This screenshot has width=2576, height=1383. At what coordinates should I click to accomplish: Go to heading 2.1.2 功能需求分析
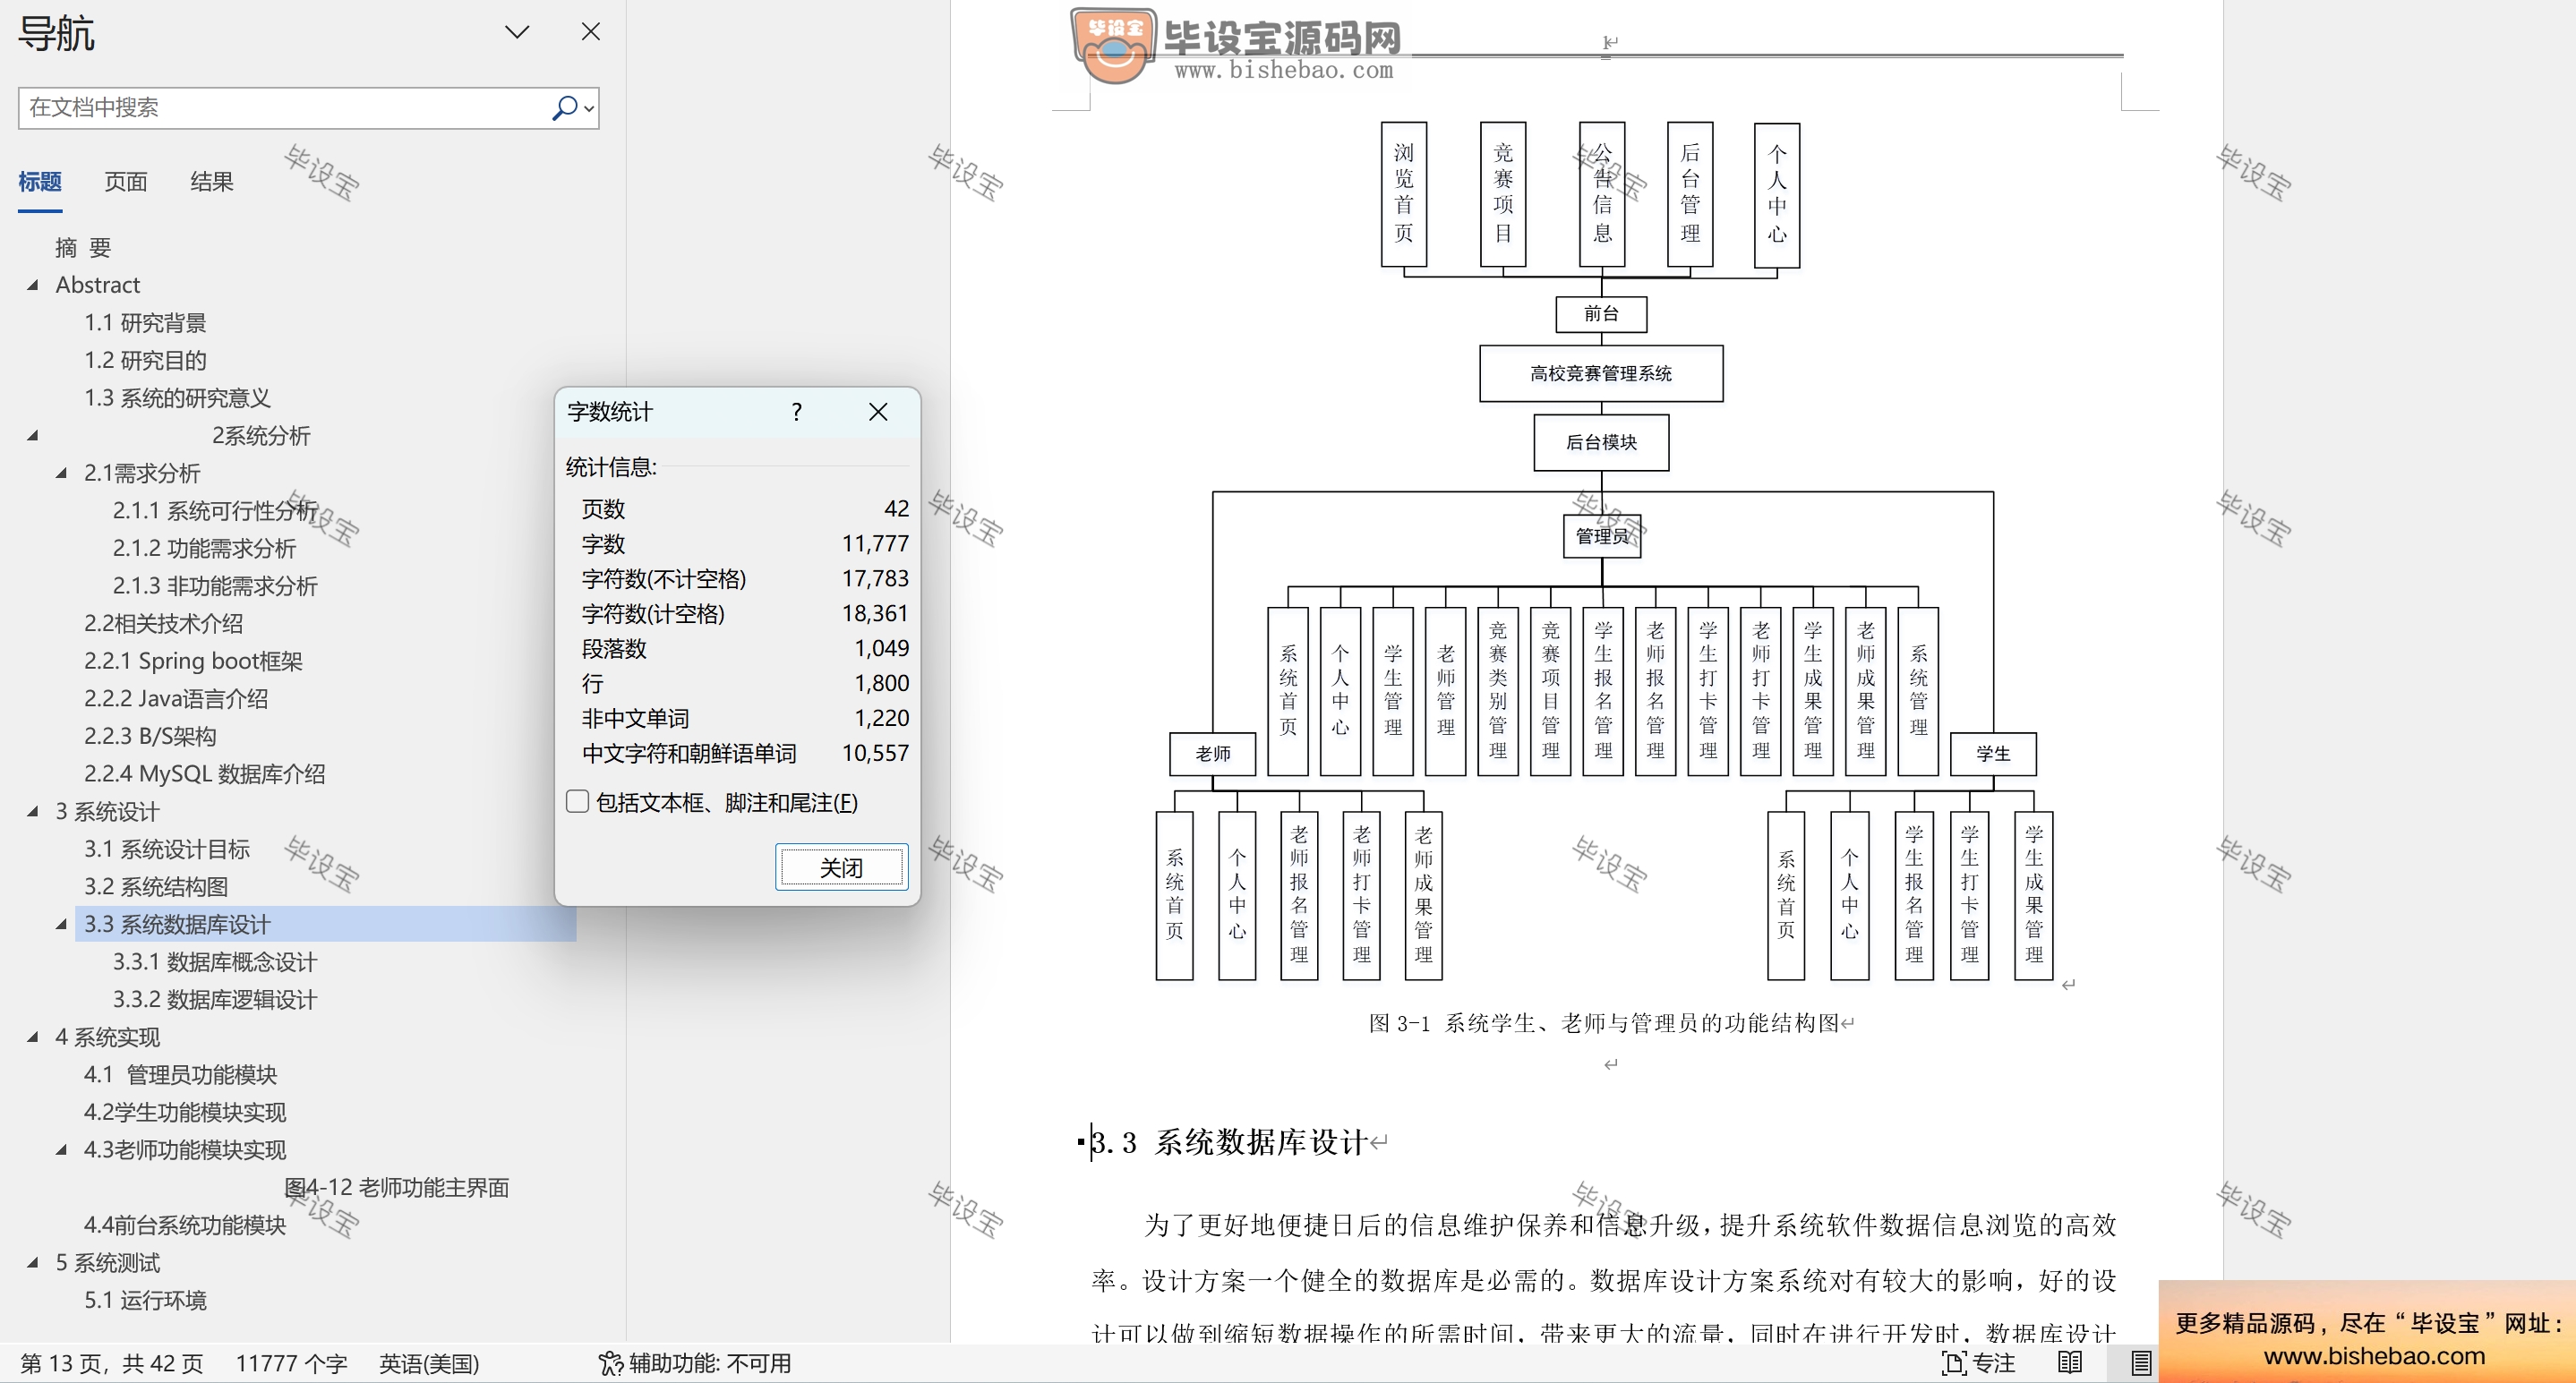(x=204, y=548)
